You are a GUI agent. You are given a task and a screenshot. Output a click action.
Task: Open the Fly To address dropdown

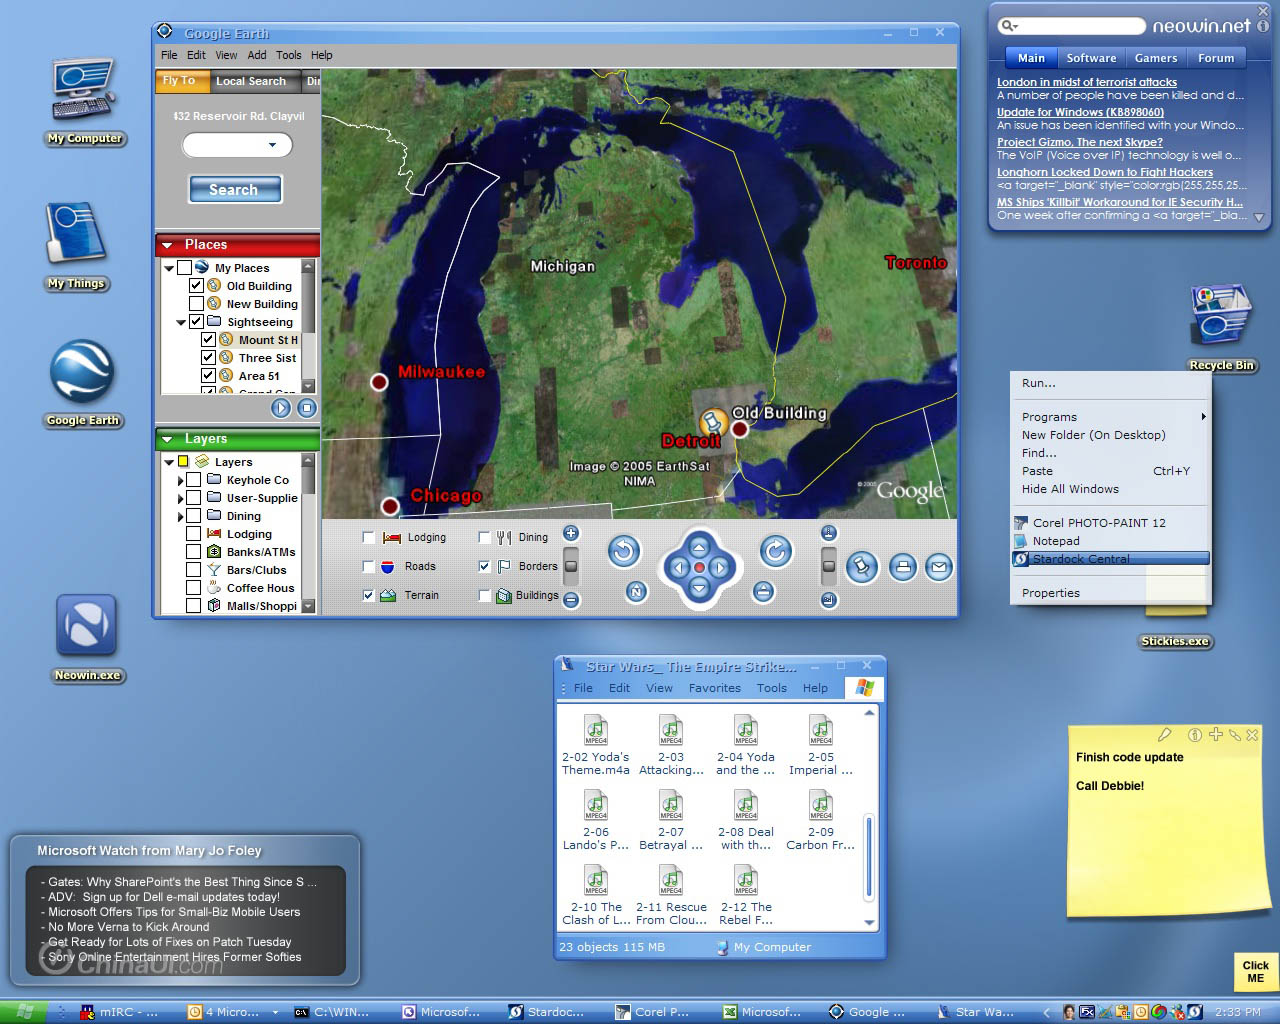[272, 145]
